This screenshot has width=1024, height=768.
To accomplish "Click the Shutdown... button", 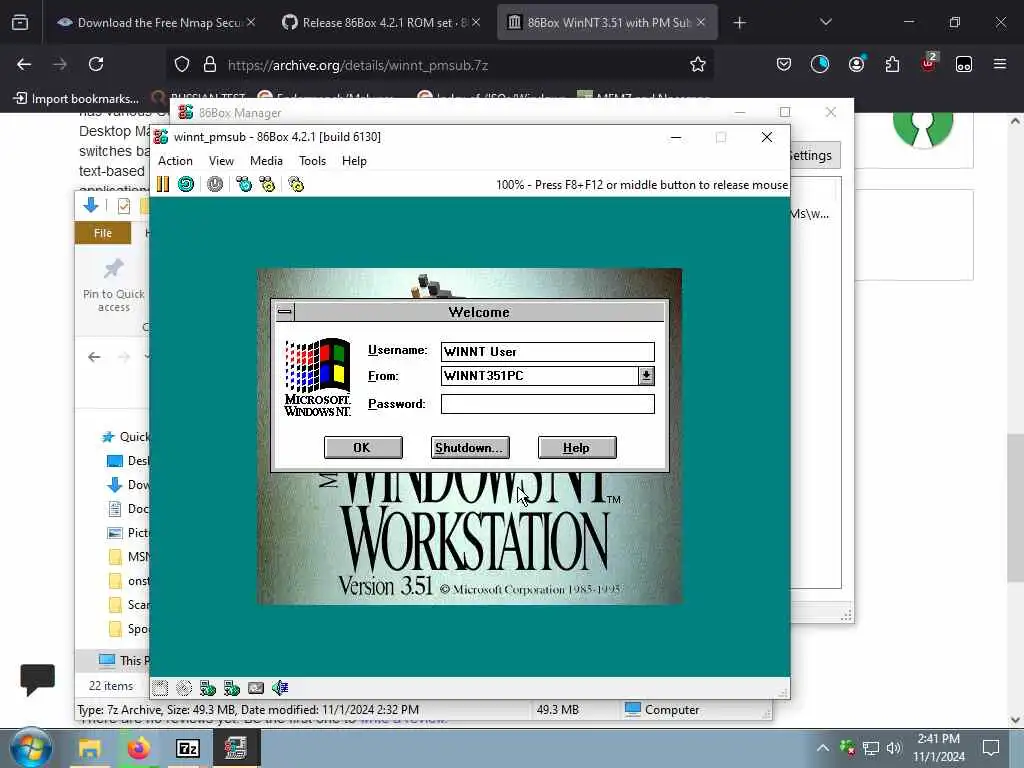I will (x=470, y=447).
